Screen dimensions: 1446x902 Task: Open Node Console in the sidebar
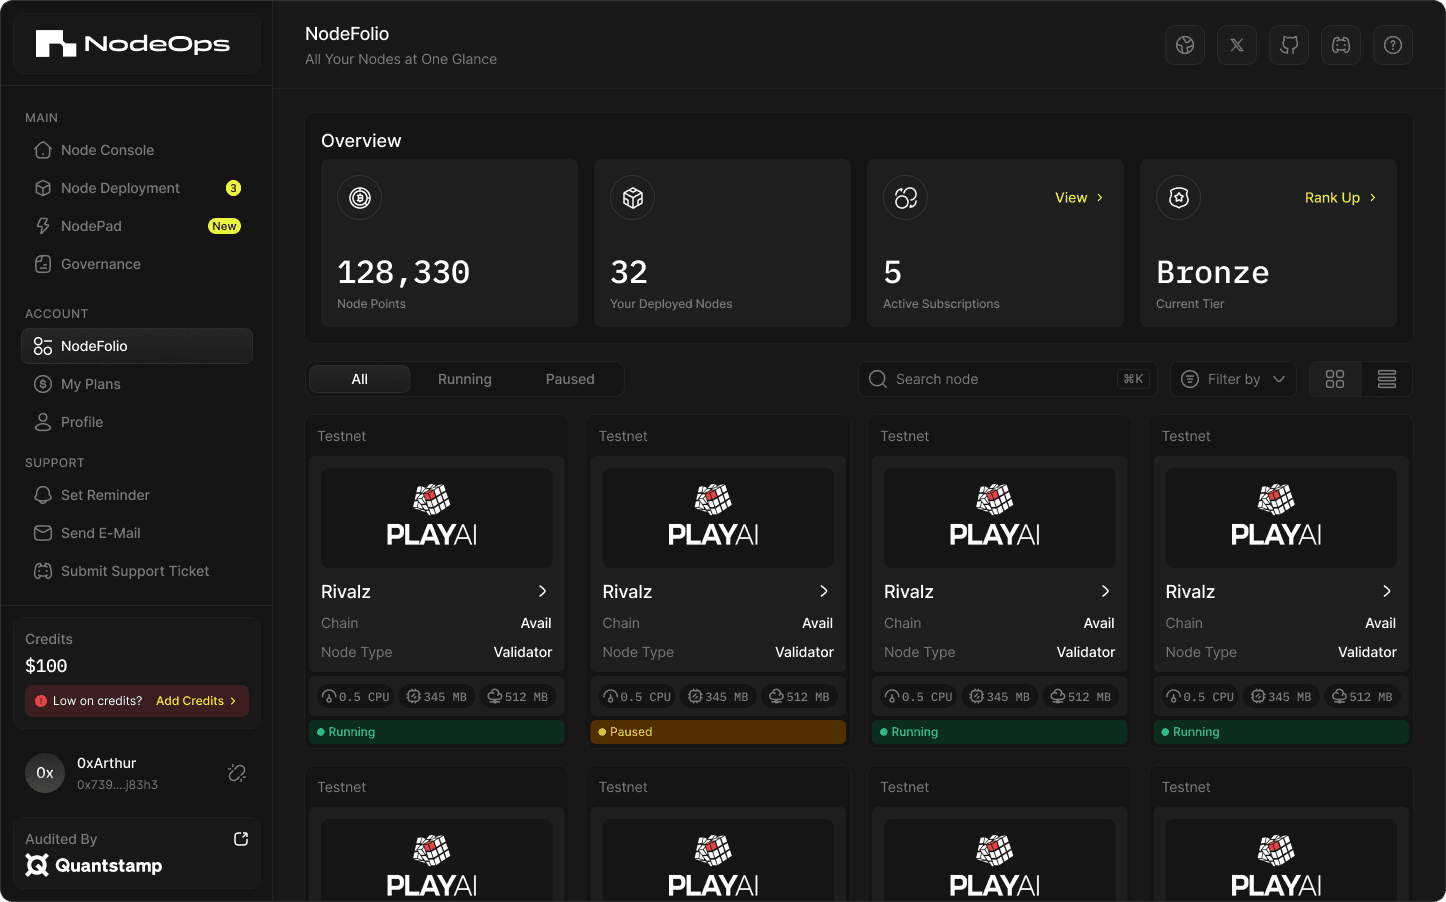137,150
